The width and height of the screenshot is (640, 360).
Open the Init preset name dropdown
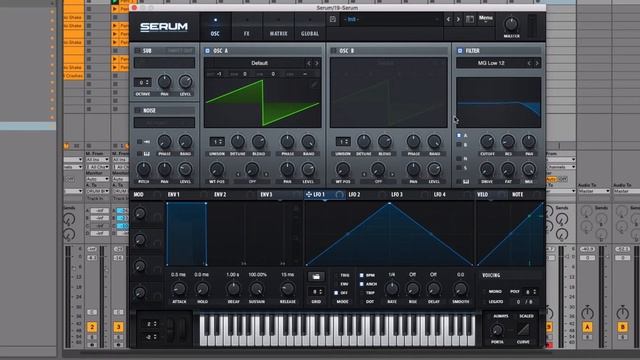tap(391, 19)
